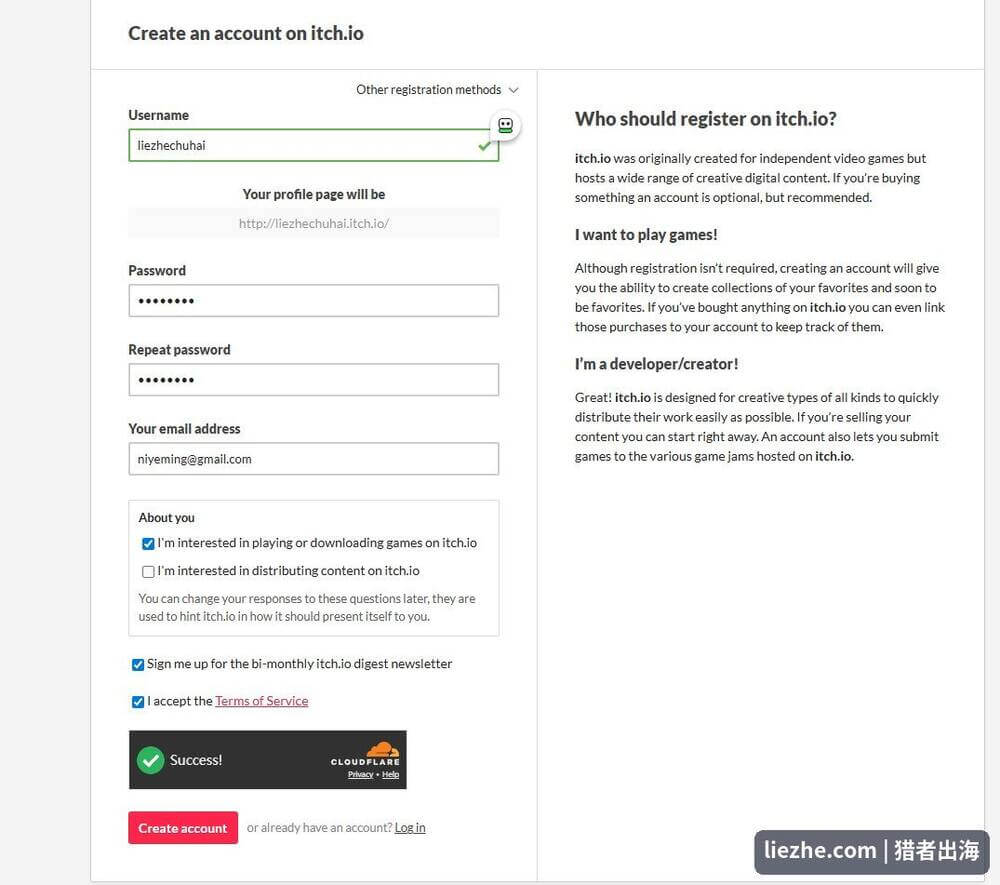Toggle the bi-monthly digest newsletter checkbox
The image size is (1000, 885).
point(138,664)
